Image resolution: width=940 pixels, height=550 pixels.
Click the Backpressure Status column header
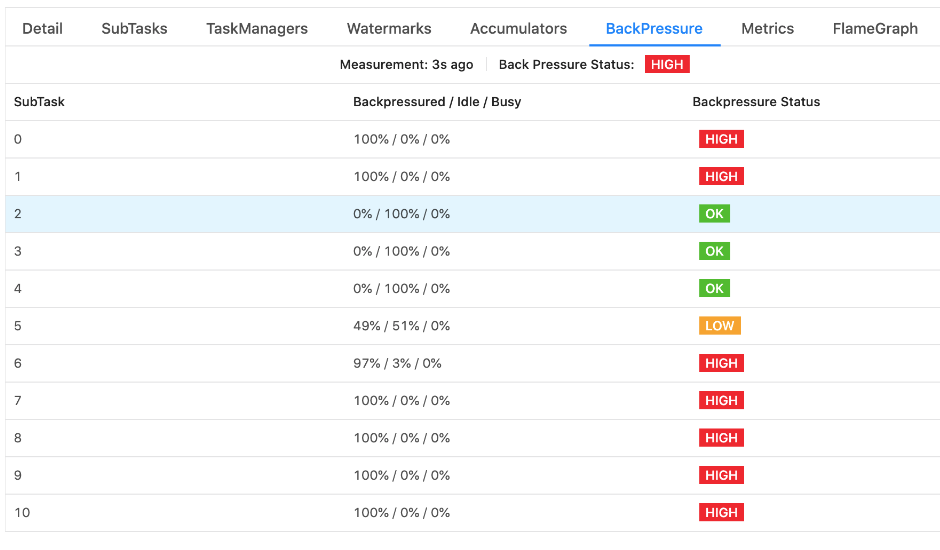point(756,102)
